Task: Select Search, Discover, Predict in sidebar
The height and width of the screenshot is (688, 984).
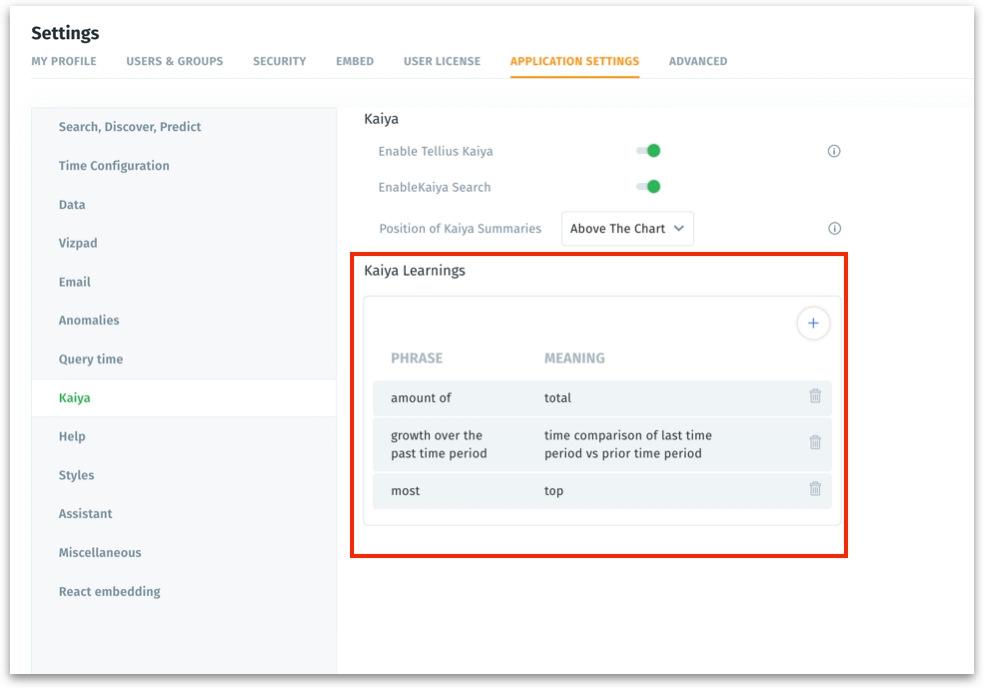Action: (x=130, y=127)
